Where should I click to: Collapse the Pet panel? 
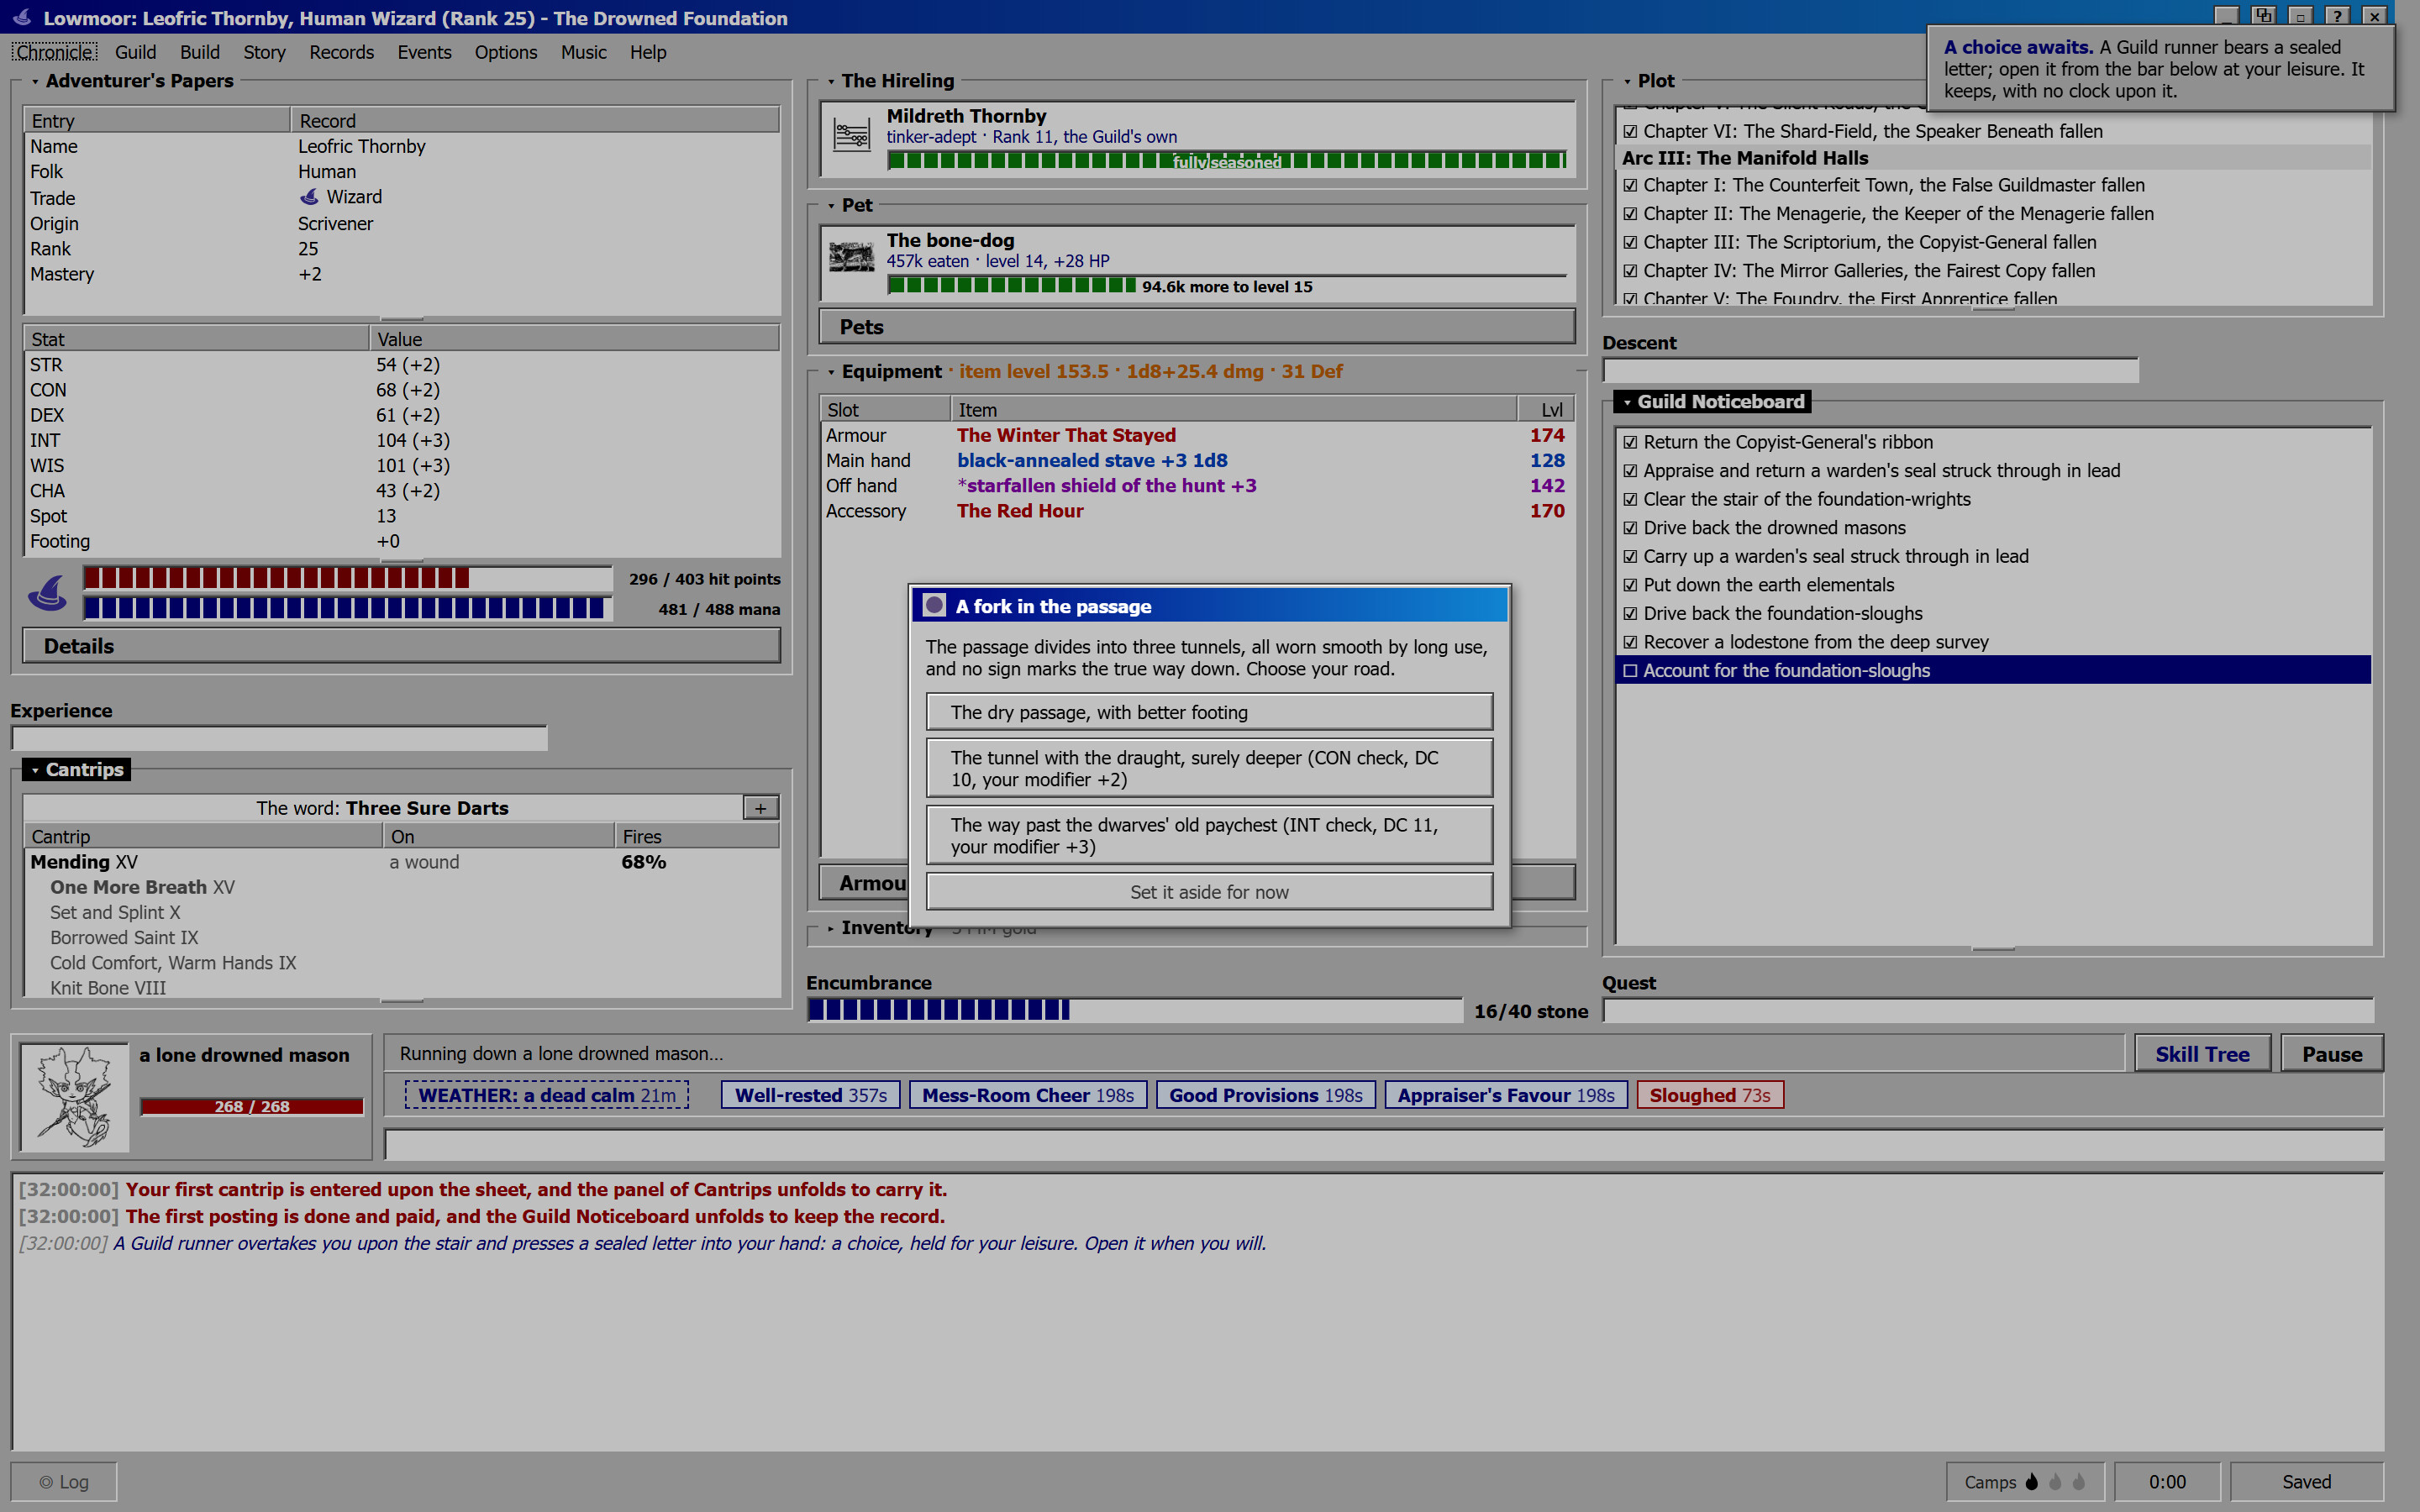[831, 205]
